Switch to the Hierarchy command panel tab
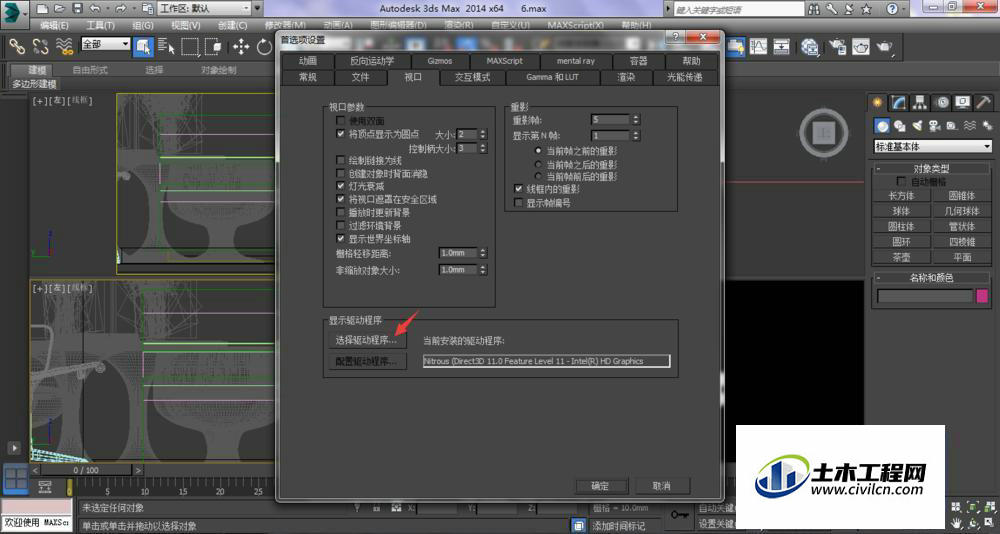 click(920, 102)
